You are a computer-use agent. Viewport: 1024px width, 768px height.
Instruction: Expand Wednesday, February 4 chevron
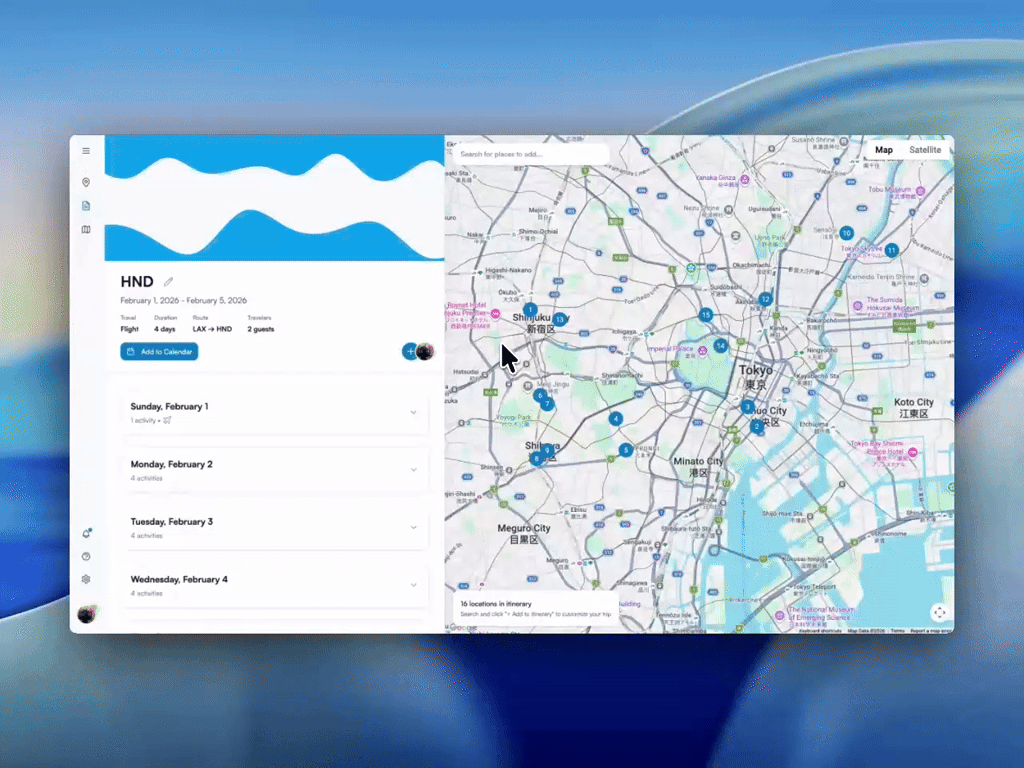(413, 585)
